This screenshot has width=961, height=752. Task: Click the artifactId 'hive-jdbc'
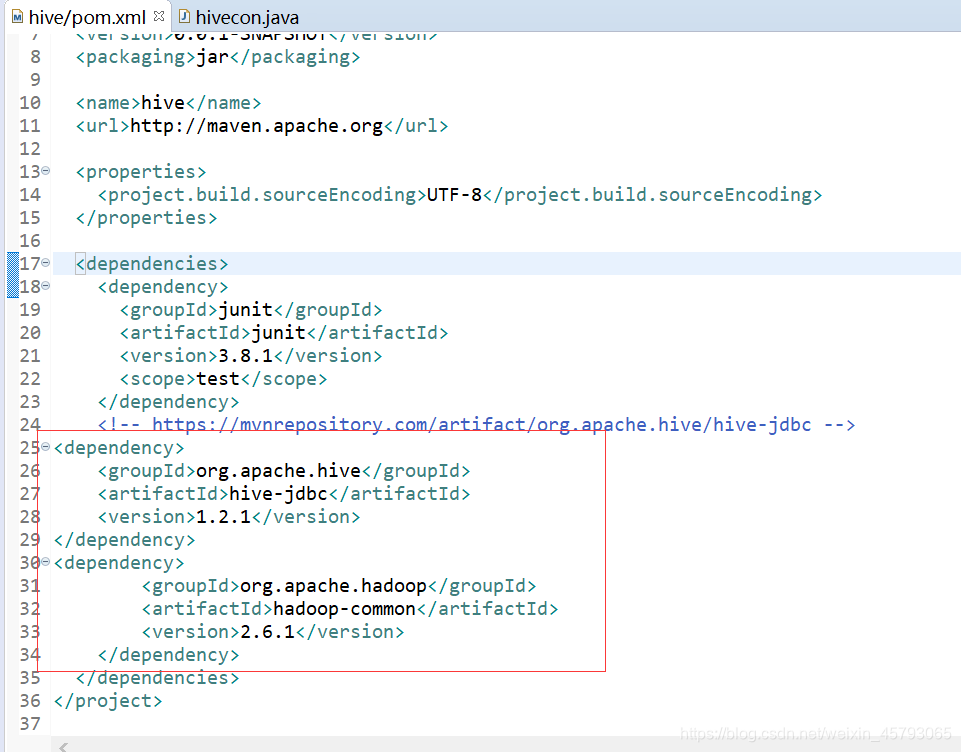pyautogui.click(x=278, y=494)
